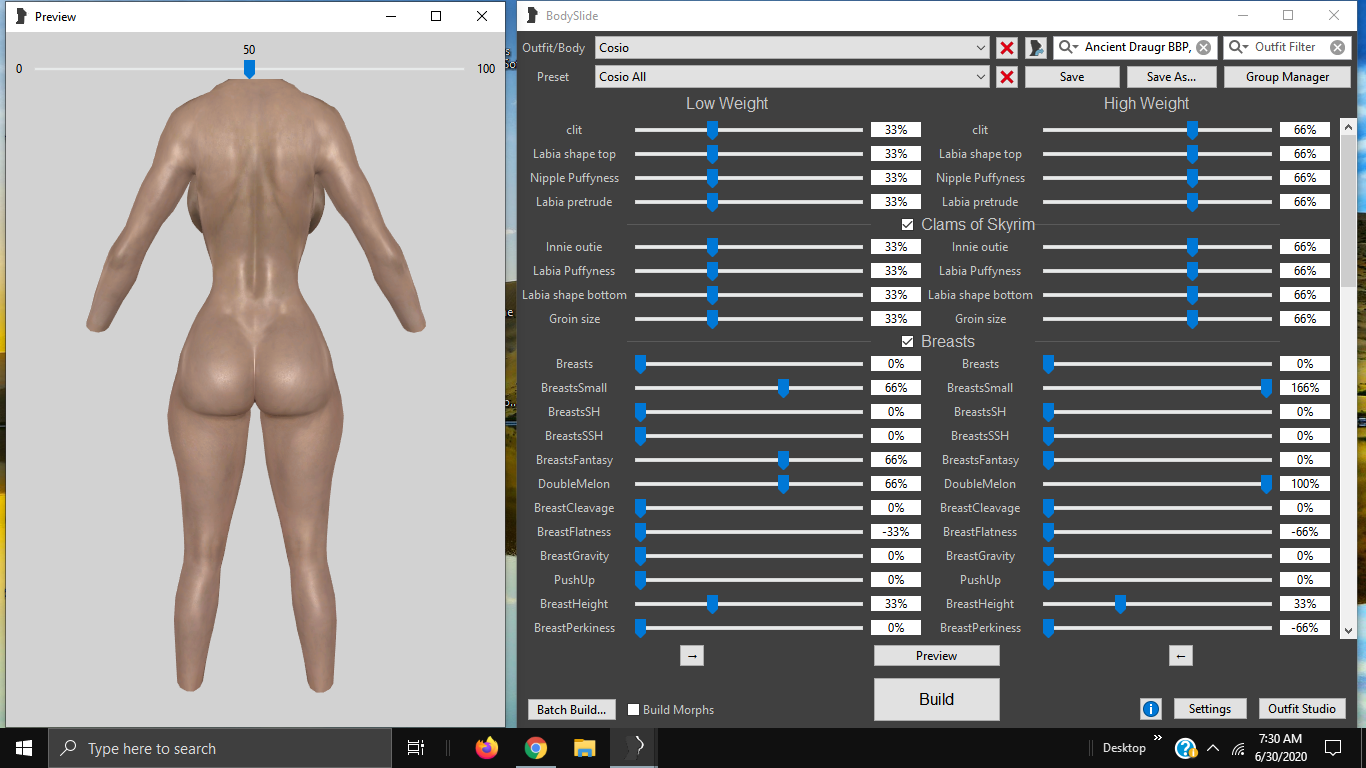Image resolution: width=1366 pixels, height=768 pixels.
Task: Open the taskbar clock showing 7:30 AM
Action: (1279, 748)
